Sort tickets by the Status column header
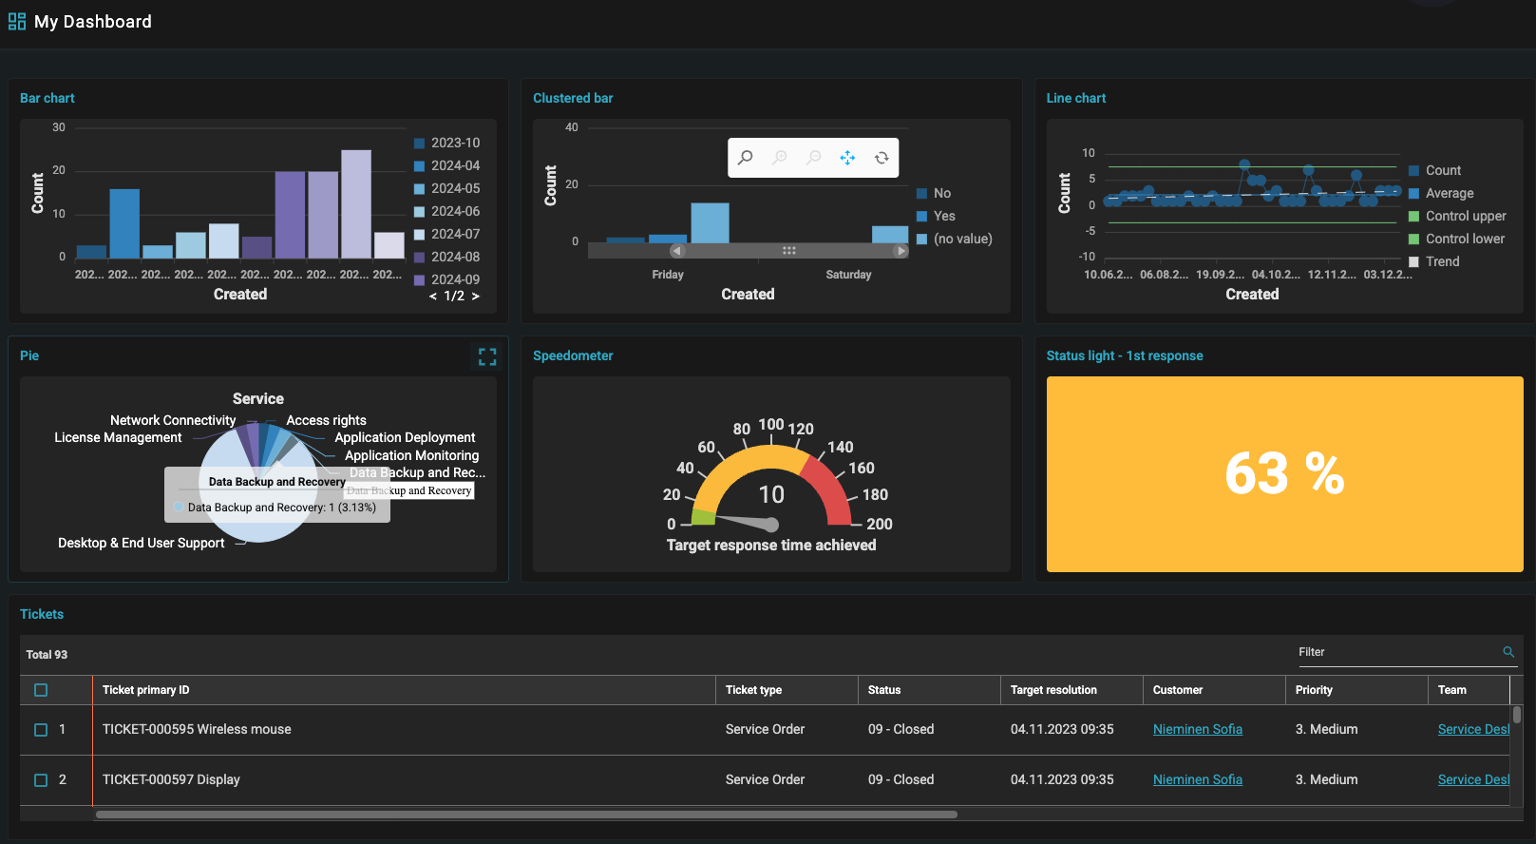1536x844 pixels. point(887,690)
